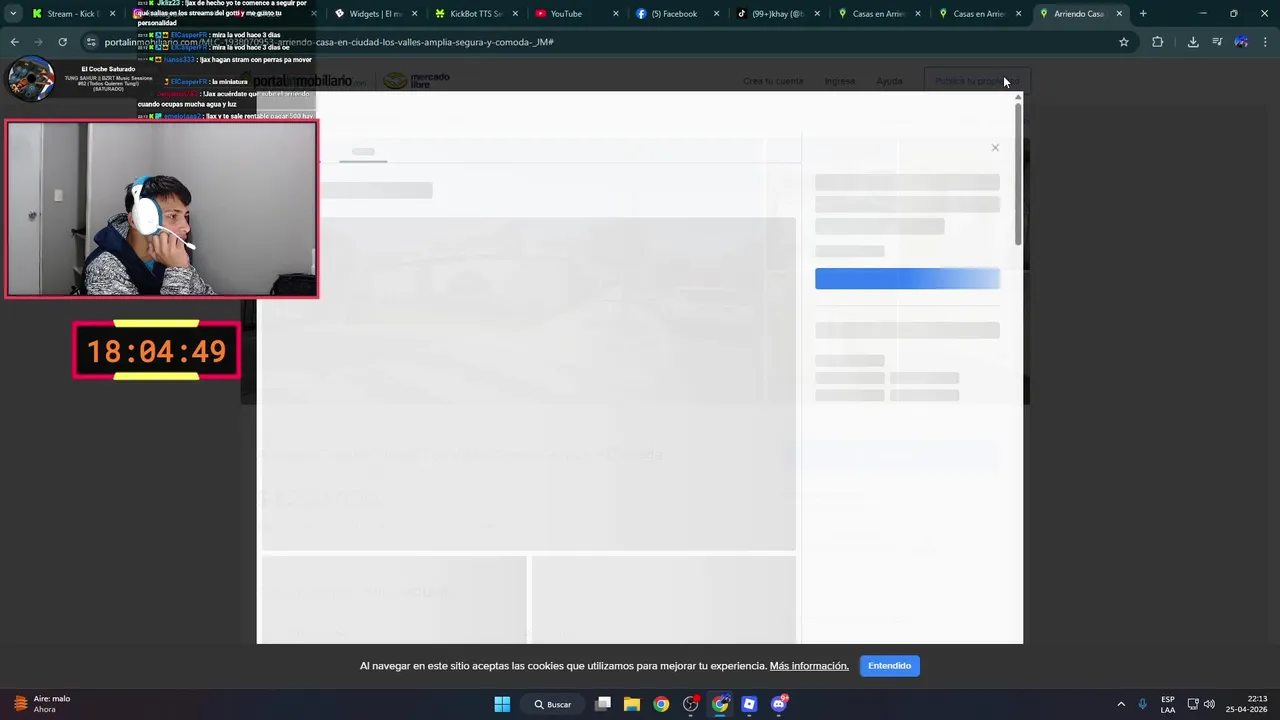The width and height of the screenshot is (1280, 720).
Task: Open the volume tray icon
Action: click(x=1209, y=704)
